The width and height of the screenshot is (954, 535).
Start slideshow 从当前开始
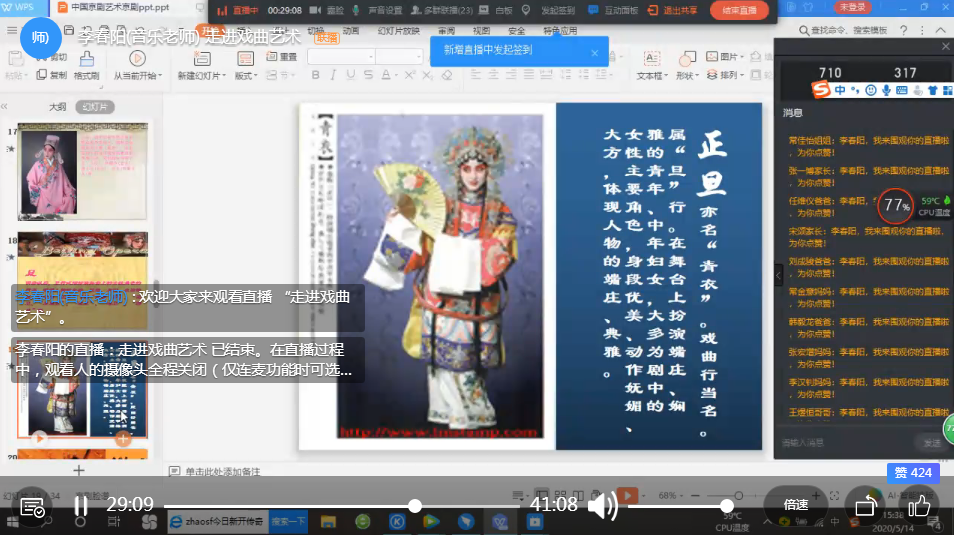tap(138, 65)
